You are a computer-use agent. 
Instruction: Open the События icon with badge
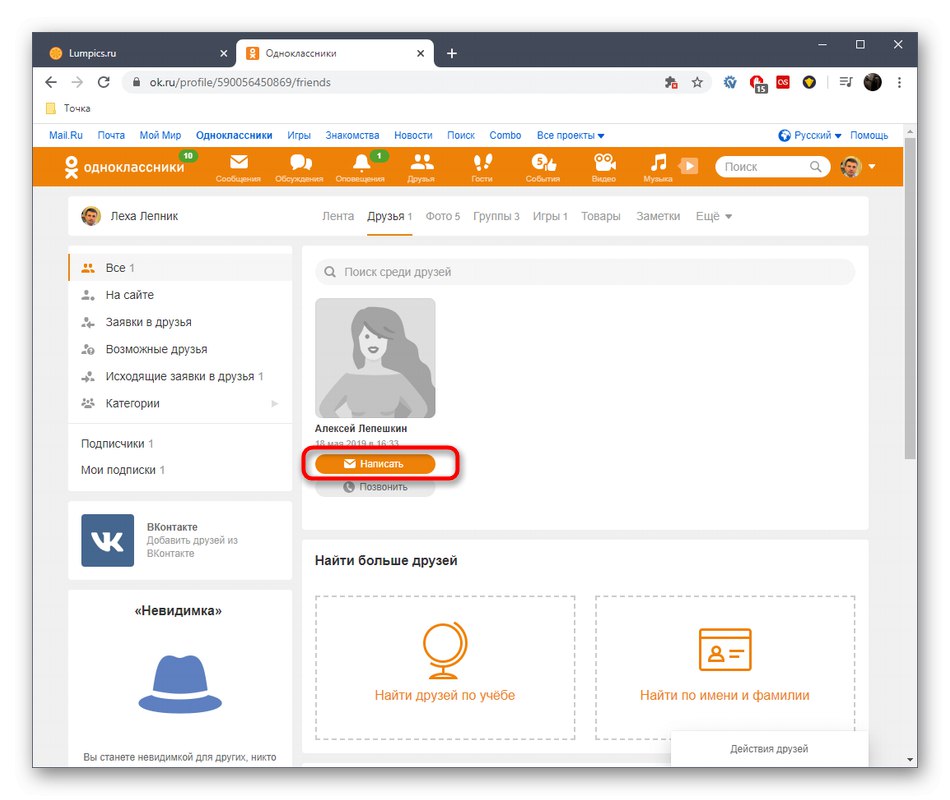pos(542,164)
